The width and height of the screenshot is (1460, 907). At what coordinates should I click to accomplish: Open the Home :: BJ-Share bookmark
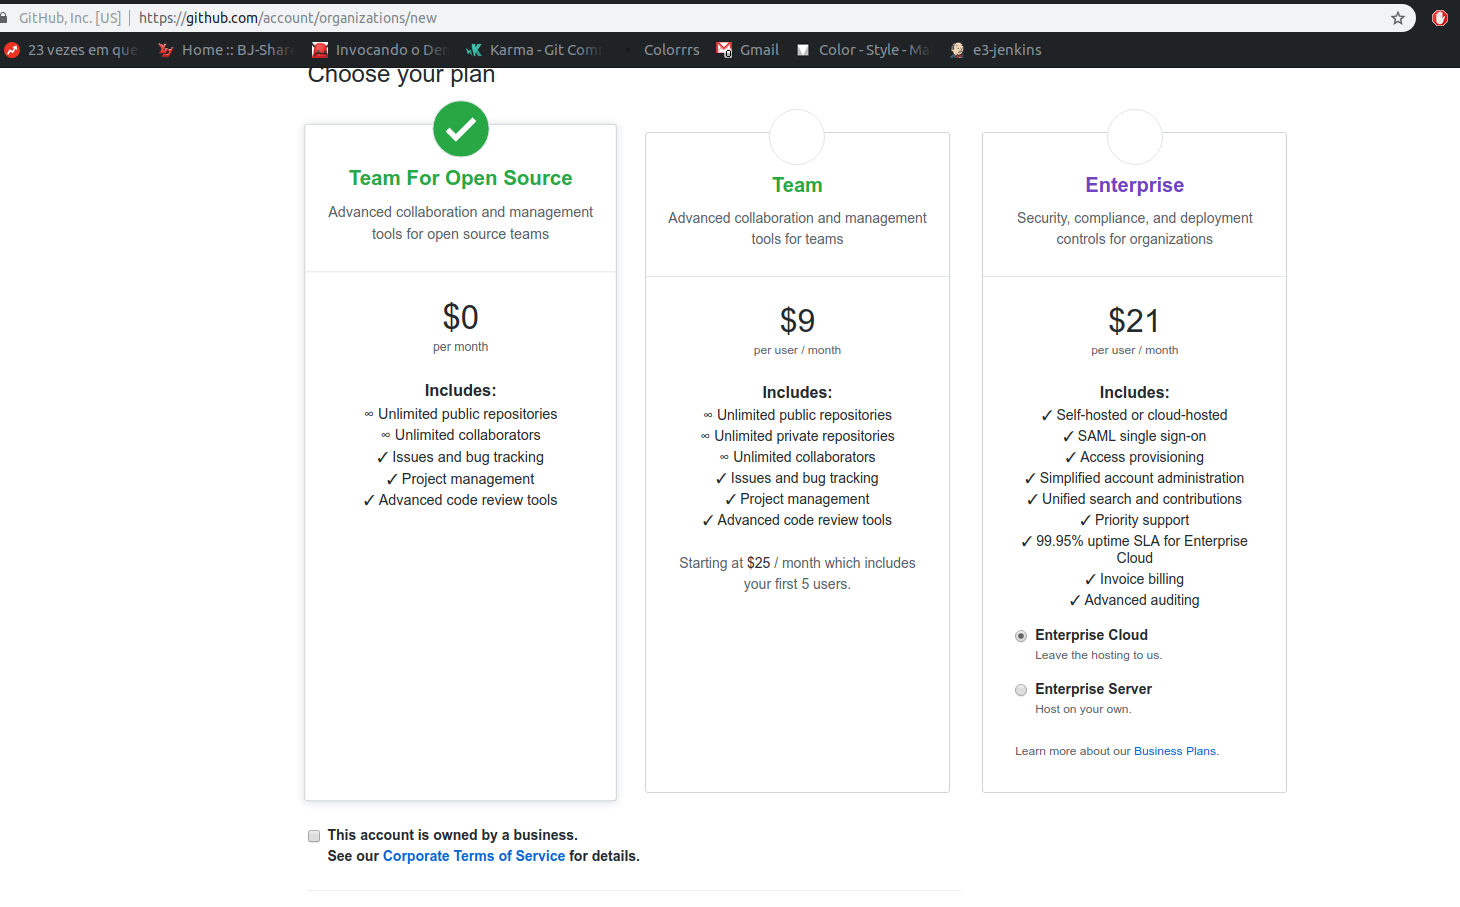227,50
